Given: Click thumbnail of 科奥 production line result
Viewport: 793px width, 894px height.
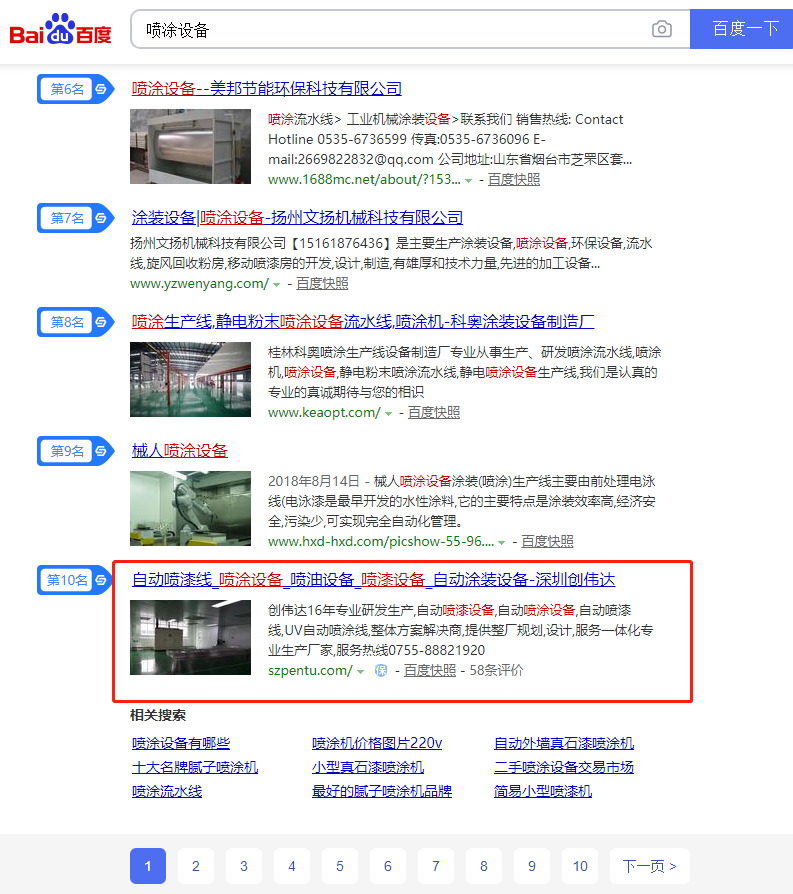Looking at the screenshot, I should tap(190, 379).
